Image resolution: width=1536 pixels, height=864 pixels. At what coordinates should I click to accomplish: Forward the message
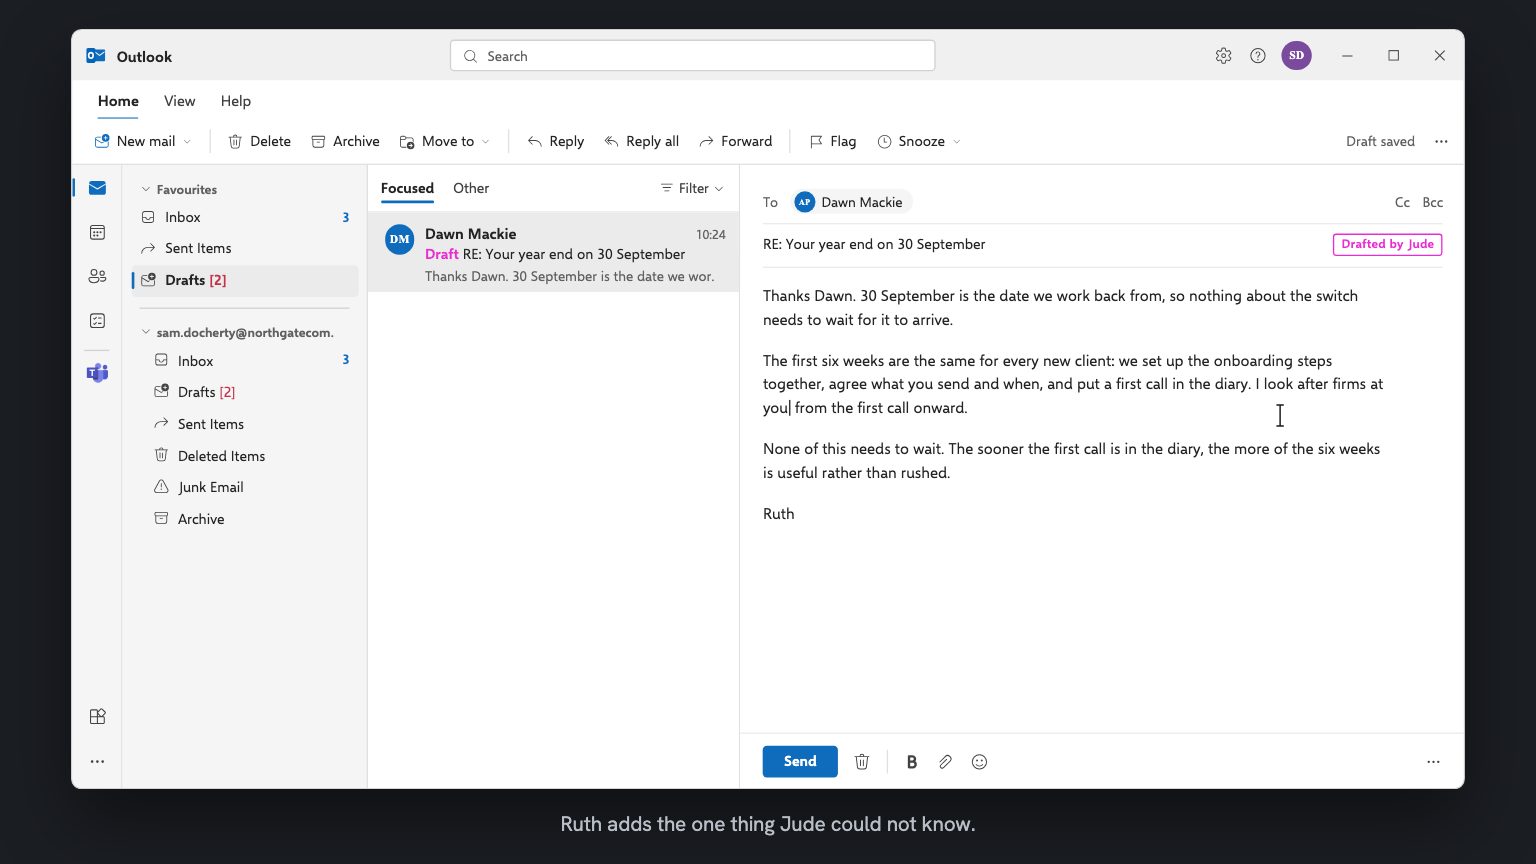coord(735,141)
